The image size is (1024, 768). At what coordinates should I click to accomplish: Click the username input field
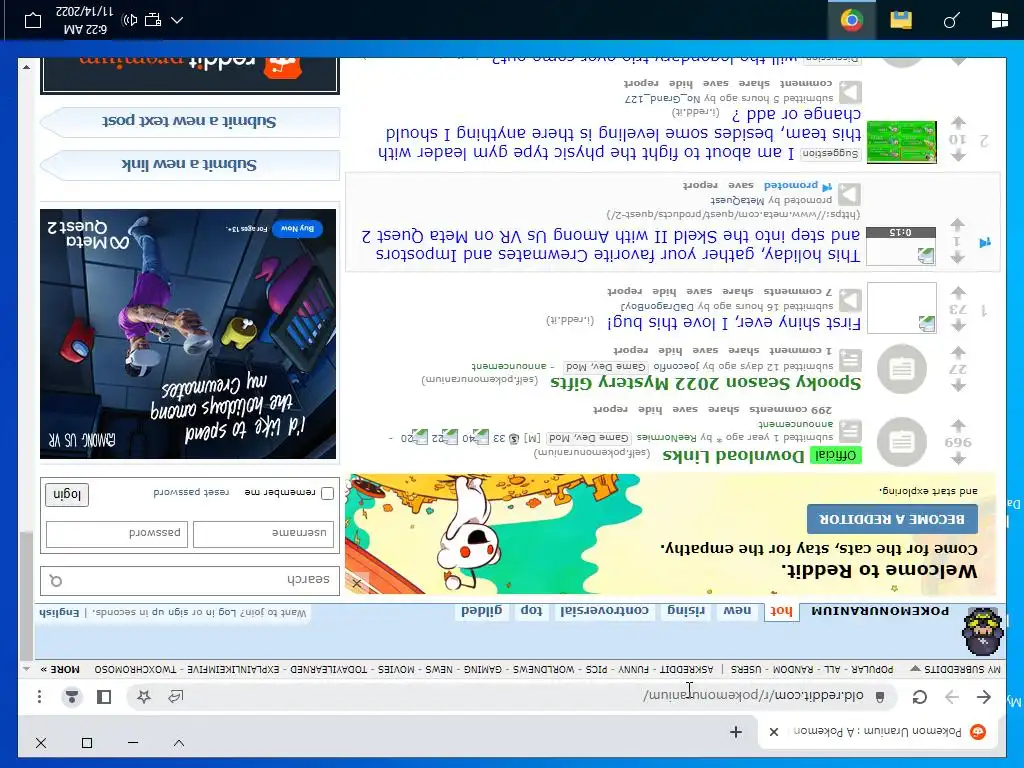click(x=263, y=534)
